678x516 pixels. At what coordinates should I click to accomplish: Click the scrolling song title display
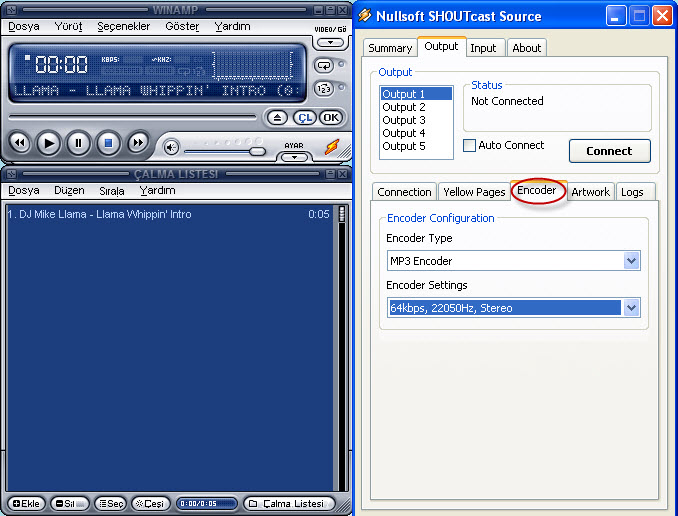click(x=157, y=90)
